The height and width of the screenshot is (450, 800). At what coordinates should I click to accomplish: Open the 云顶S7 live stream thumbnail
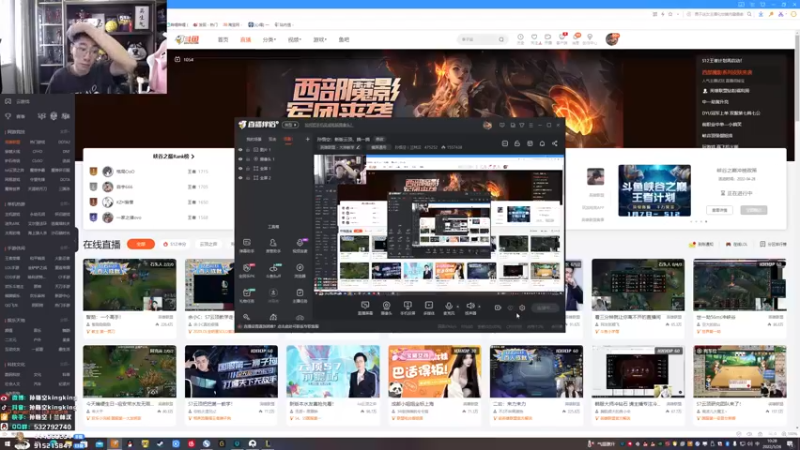[x=333, y=371]
